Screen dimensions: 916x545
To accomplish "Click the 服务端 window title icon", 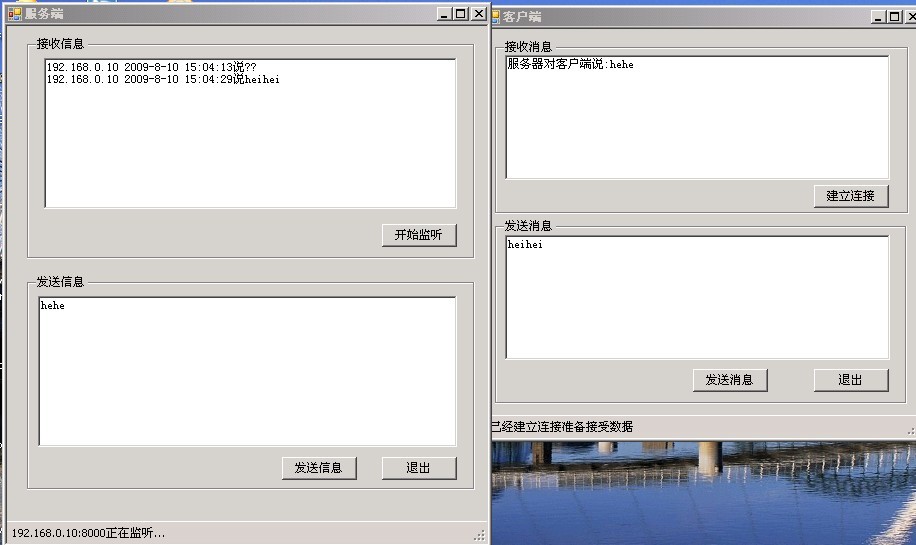I will (x=15, y=13).
